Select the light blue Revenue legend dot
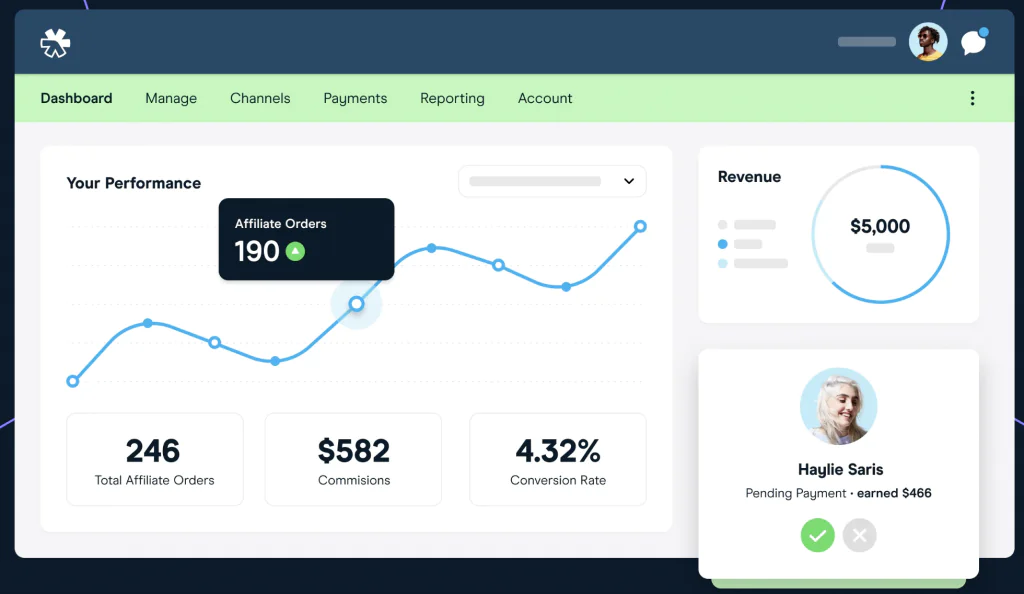The width and height of the screenshot is (1024, 594). (722, 264)
